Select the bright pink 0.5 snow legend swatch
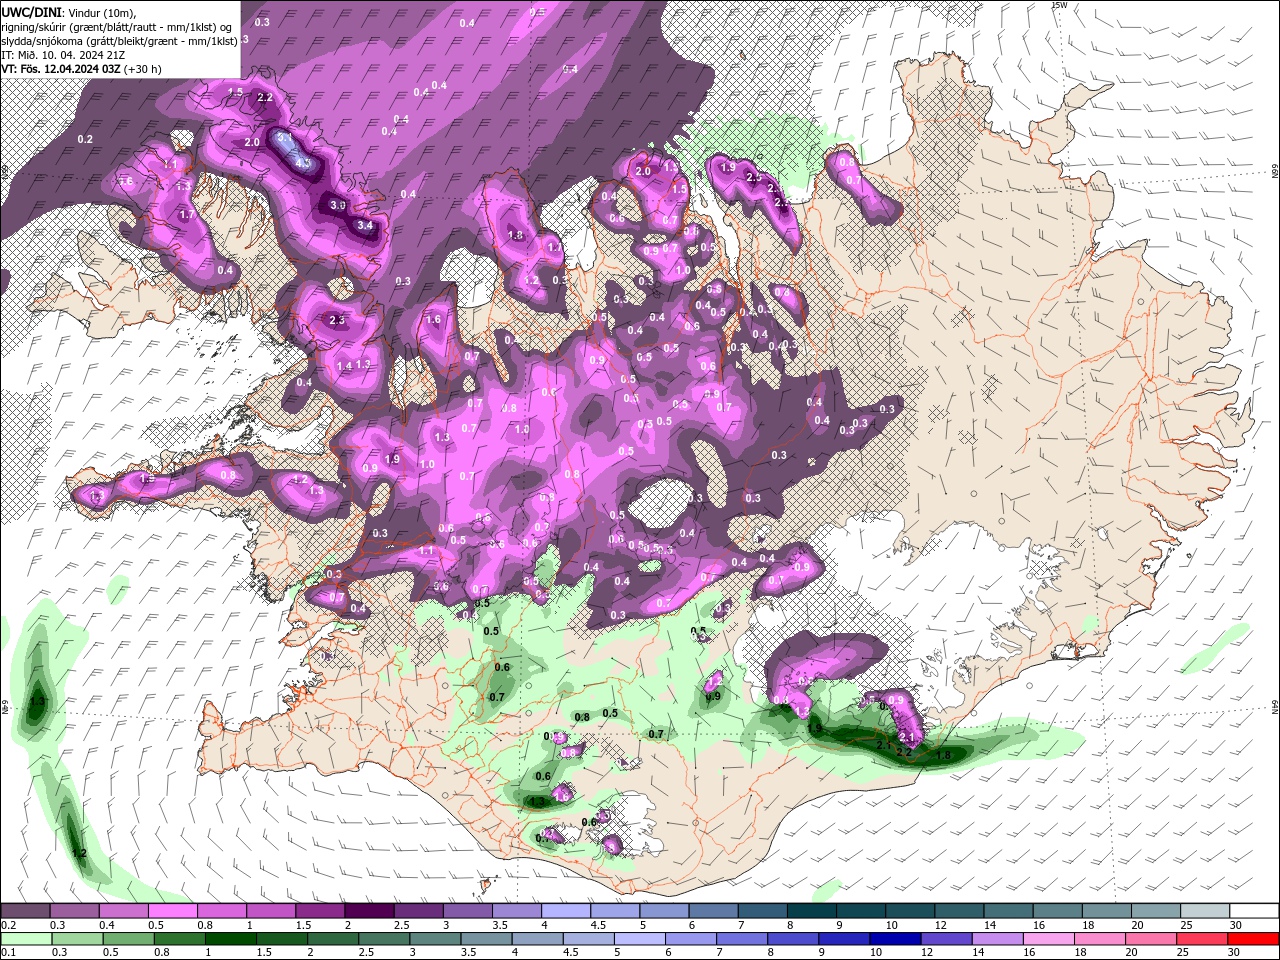Image resolution: width=1280 pixels, height=960 pixels. (x=172, y=911)
